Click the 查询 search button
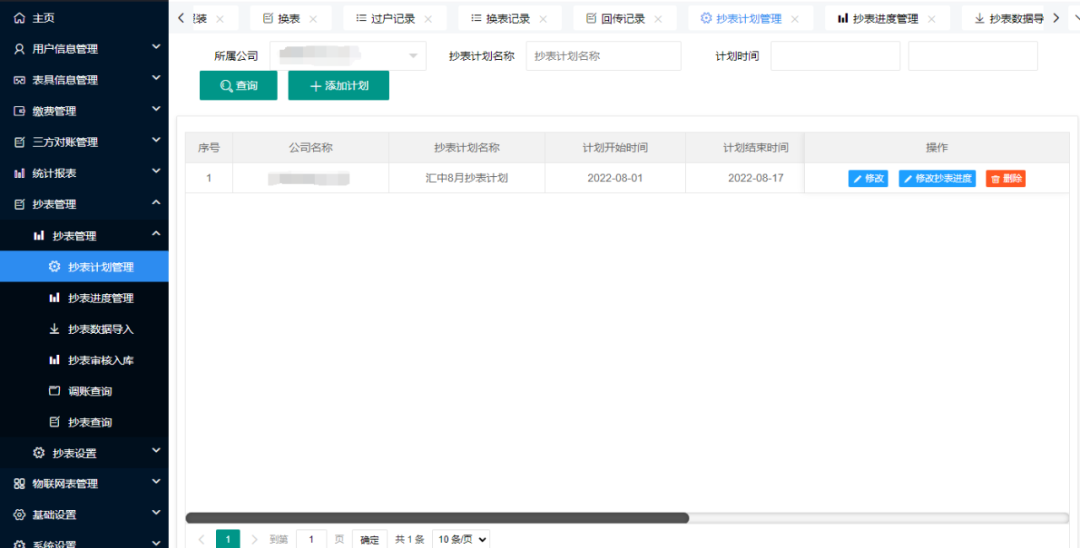This screenshot has height=548, width=1080. [238, 86]
